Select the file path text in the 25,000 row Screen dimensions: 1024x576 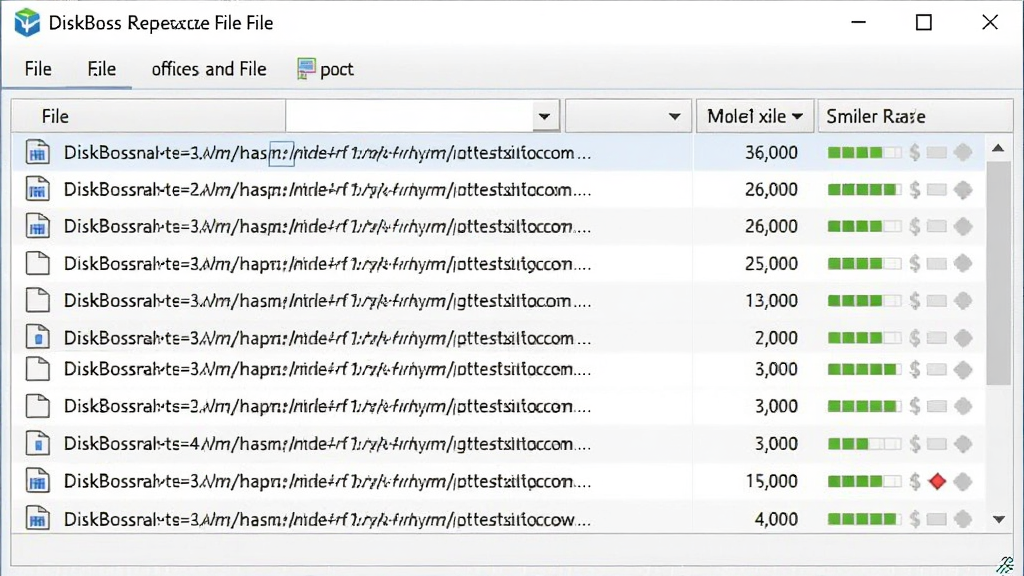(327, 263)
